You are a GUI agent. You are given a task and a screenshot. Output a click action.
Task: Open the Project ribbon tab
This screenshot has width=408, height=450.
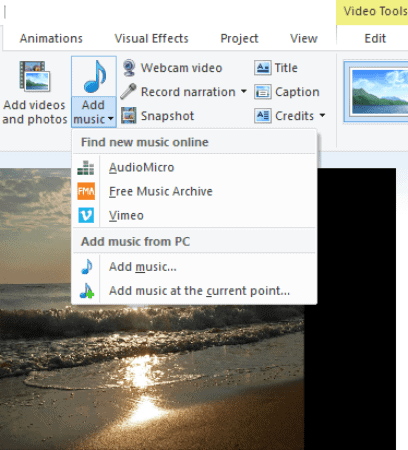[239, 38]
